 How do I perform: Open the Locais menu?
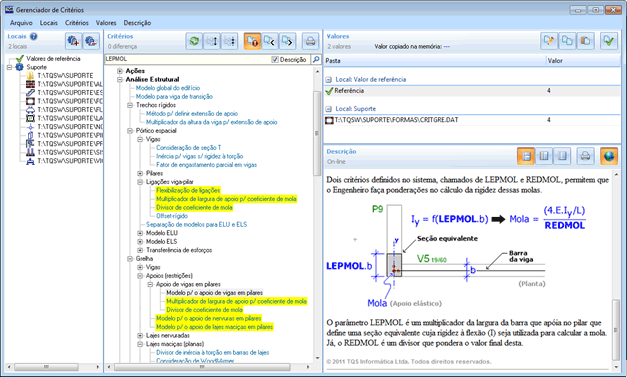(x=49, y=23)
